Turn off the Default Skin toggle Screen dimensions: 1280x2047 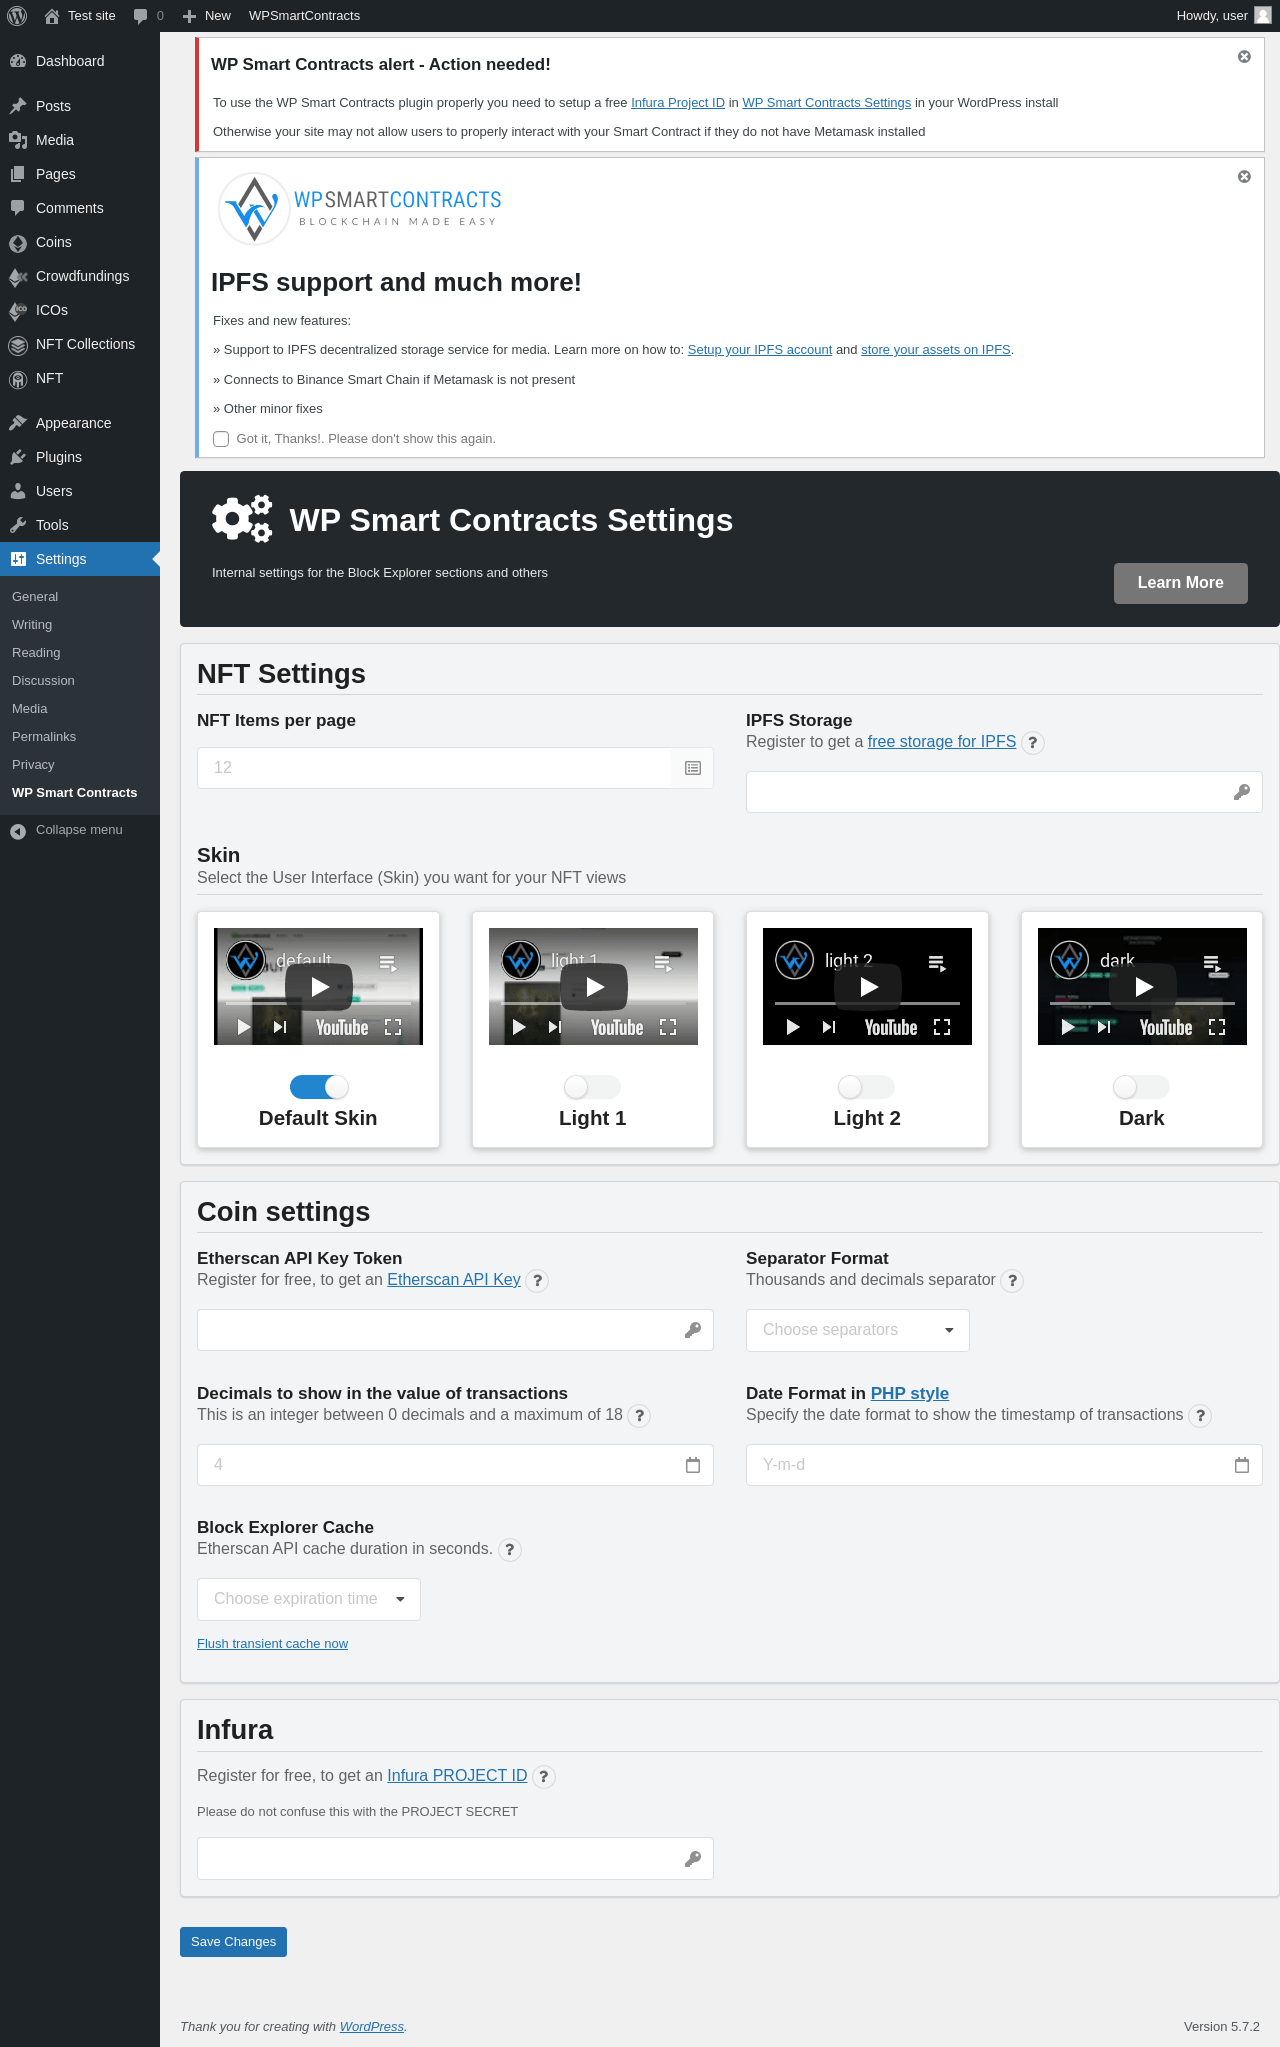tap(318, 1087)
